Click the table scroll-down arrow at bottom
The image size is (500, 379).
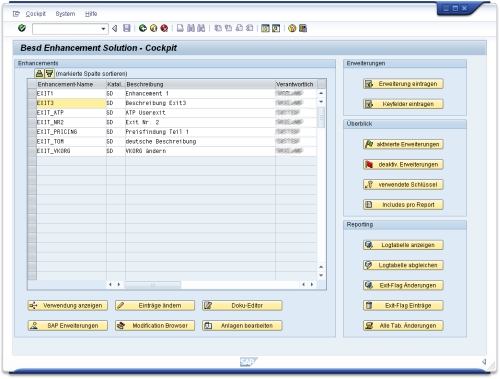point(321,275)
